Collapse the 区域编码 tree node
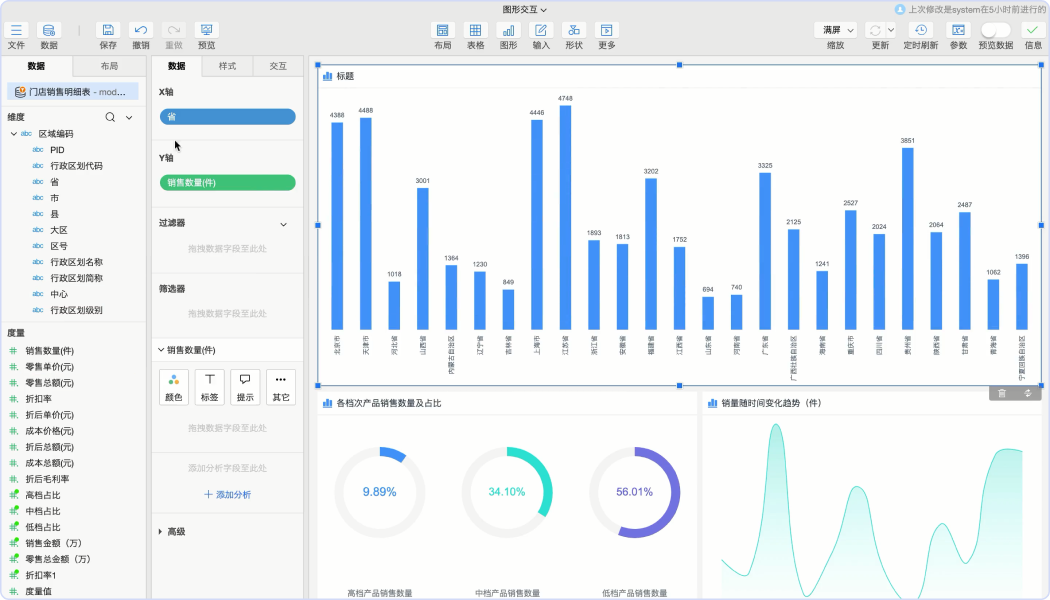 click(x=14, y=134)
